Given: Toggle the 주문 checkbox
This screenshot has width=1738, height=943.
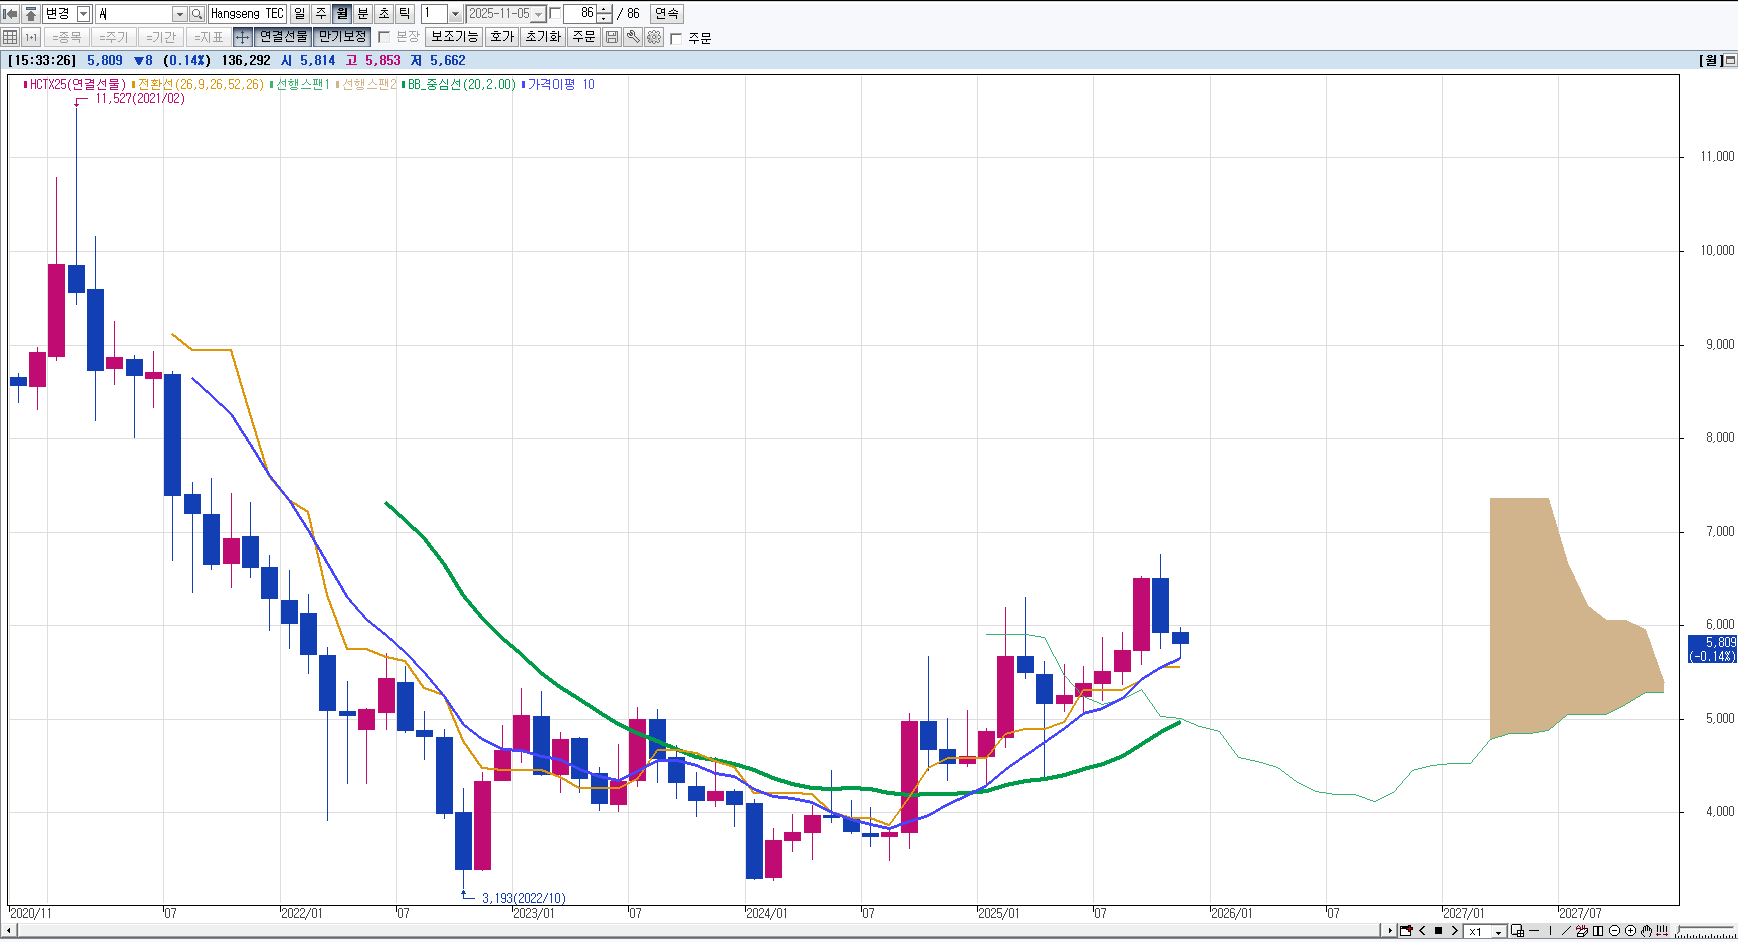Looking at the screenshot, I should (x=676, y=38).
